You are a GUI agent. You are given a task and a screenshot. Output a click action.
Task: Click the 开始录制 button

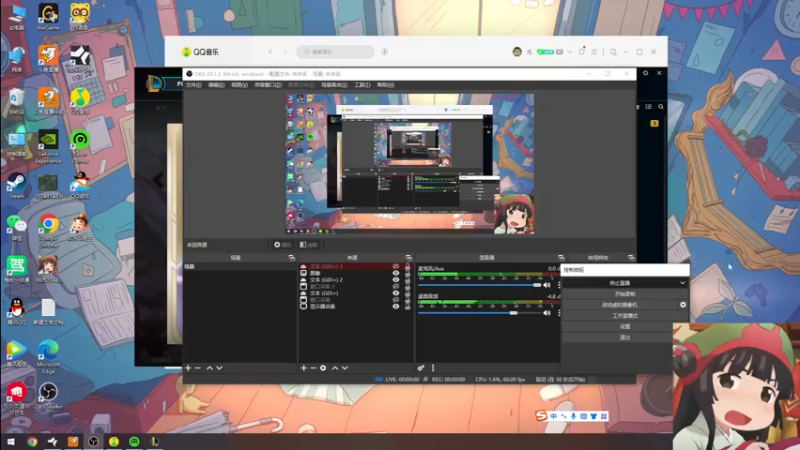coord(625,294)
